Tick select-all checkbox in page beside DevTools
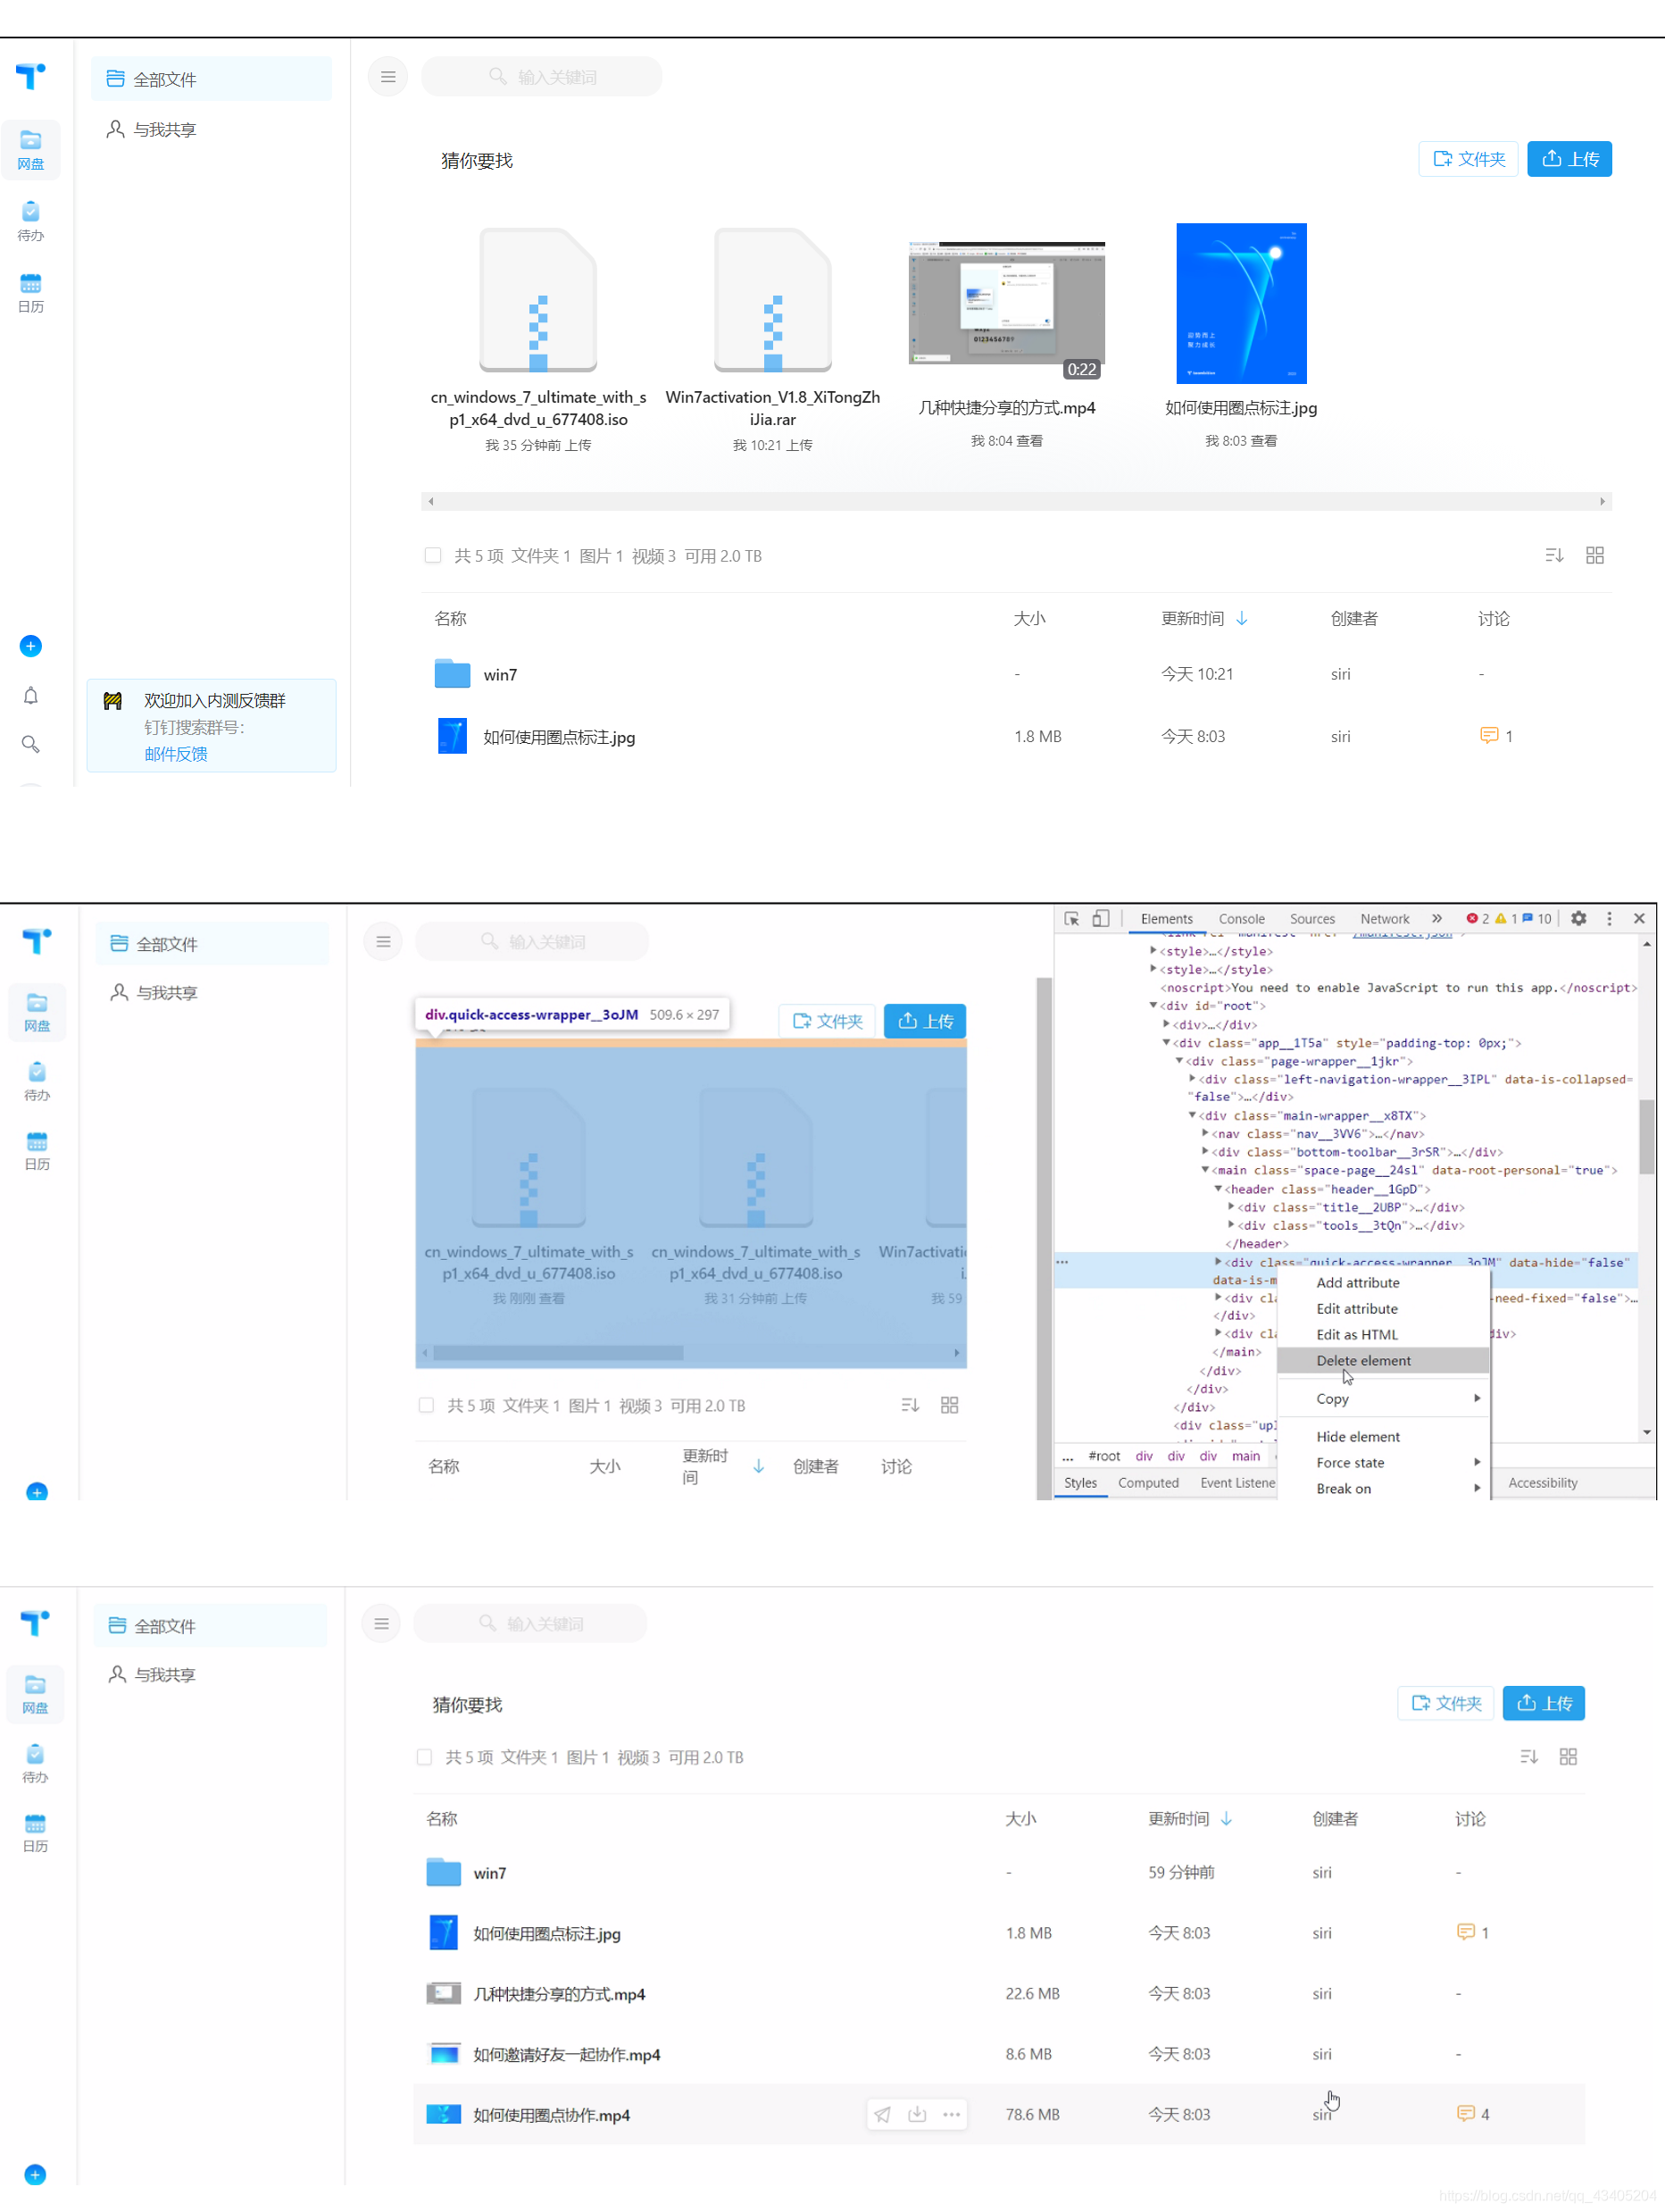1665x2212 pixels. coord(426,1405)
